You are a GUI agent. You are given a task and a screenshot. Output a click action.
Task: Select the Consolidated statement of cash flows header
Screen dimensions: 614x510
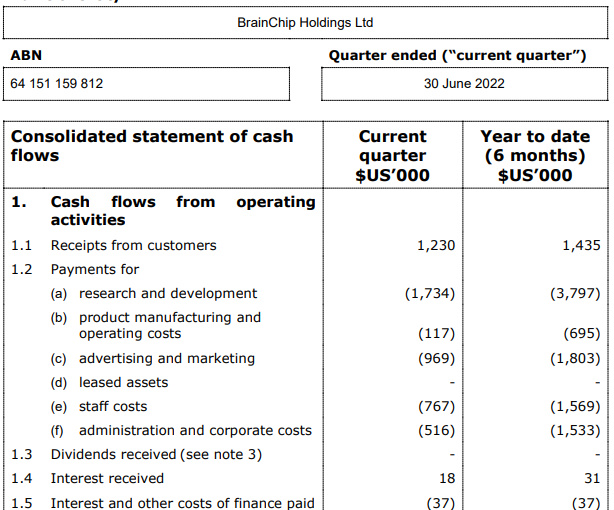coord(151,146)
